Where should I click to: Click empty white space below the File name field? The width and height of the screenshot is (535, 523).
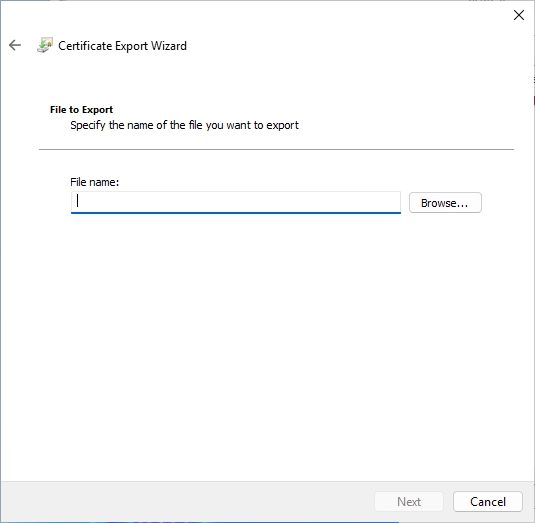tap(266, 341)
